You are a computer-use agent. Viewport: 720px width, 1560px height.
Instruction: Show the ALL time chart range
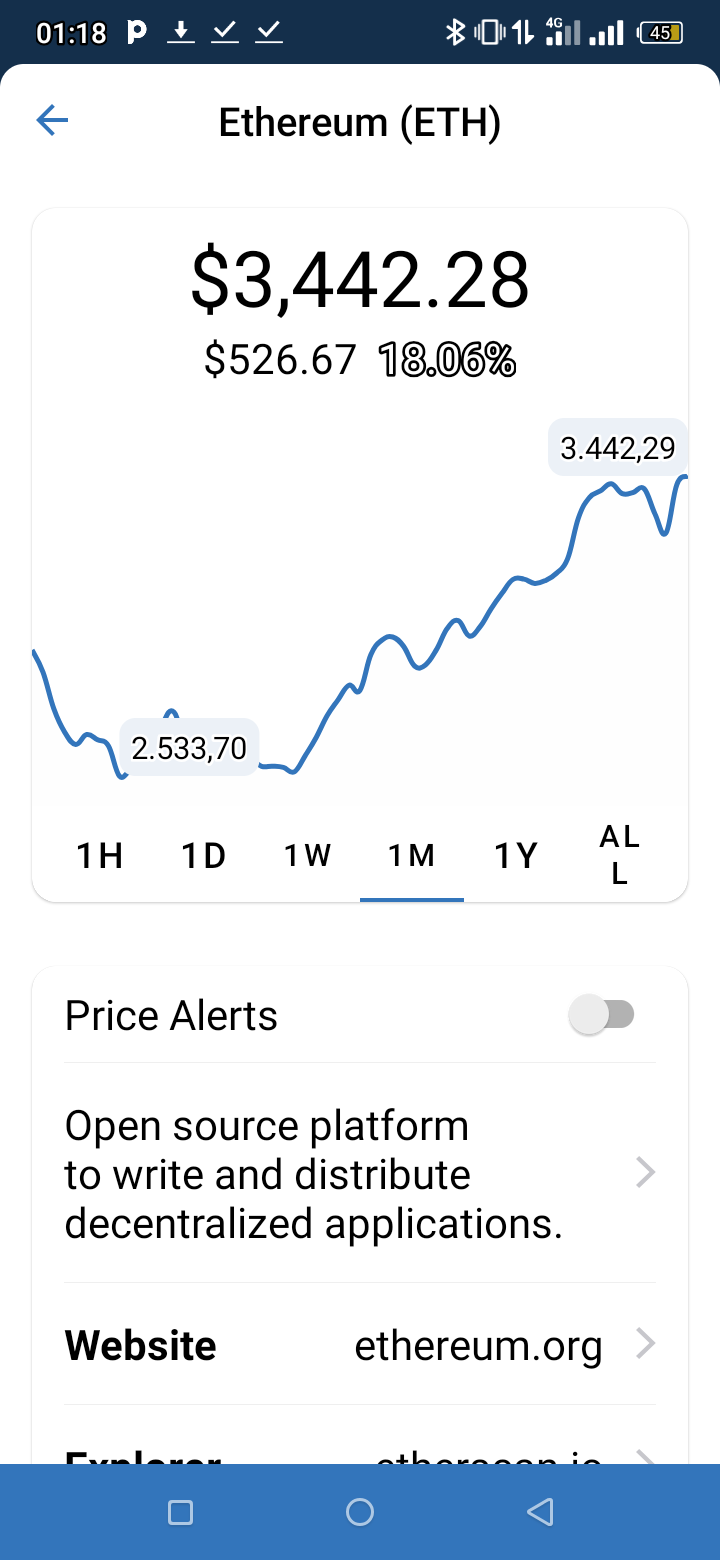point(620,855)
